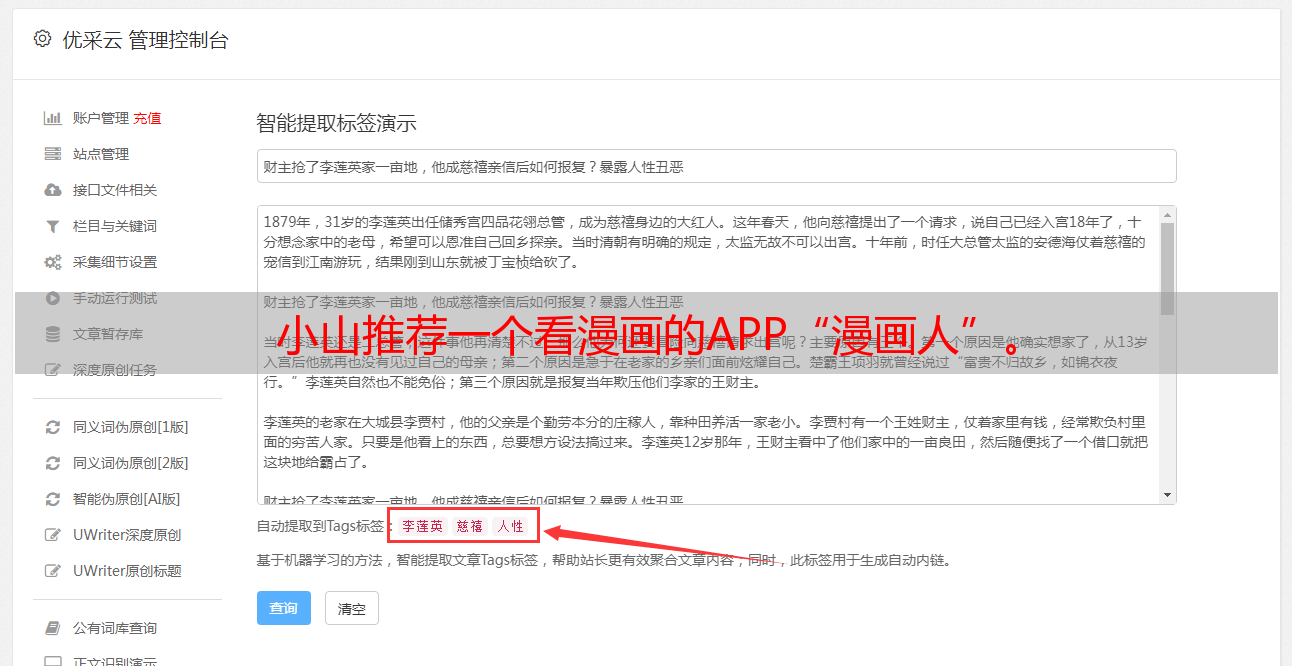Image resolution: width=1292 pixels, height=666 pixels.
Task: Click the refresh icon for 智能伪原创[AI版]
Action: click(53, 499)
